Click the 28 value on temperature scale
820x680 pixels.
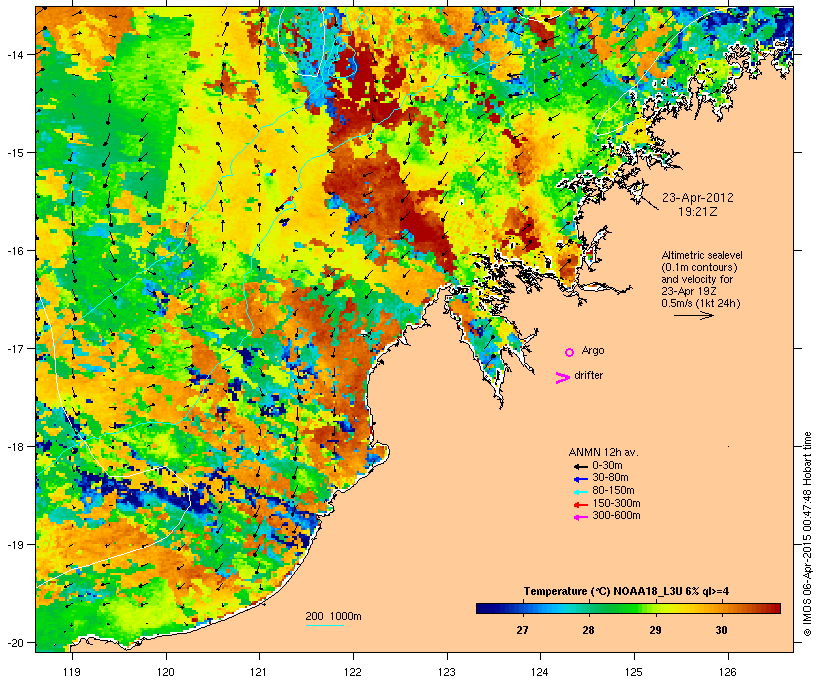point(588,630)
